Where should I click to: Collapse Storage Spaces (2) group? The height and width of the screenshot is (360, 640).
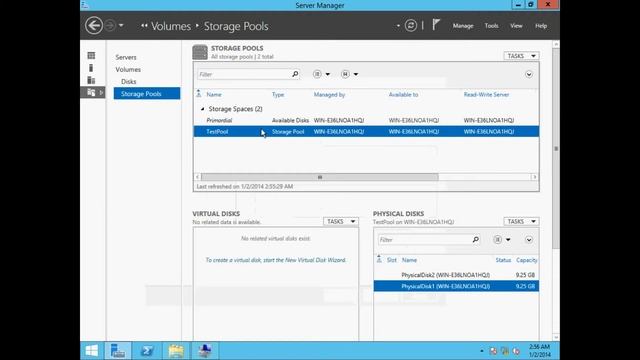pyautogui.click(x=202, y=109)
